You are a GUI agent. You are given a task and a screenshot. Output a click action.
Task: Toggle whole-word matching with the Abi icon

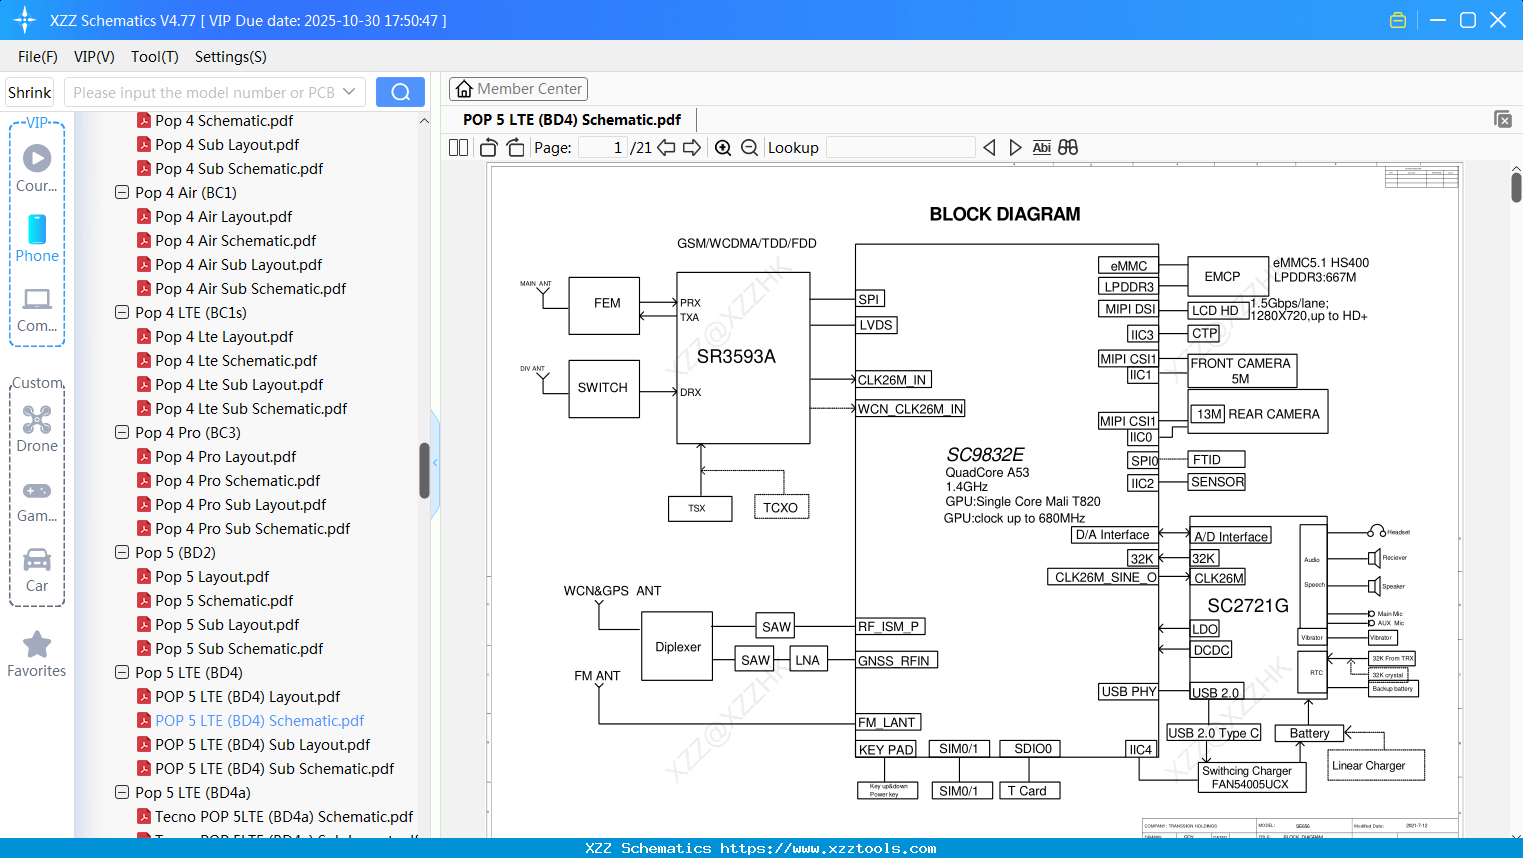click(x=1042, y=147)
